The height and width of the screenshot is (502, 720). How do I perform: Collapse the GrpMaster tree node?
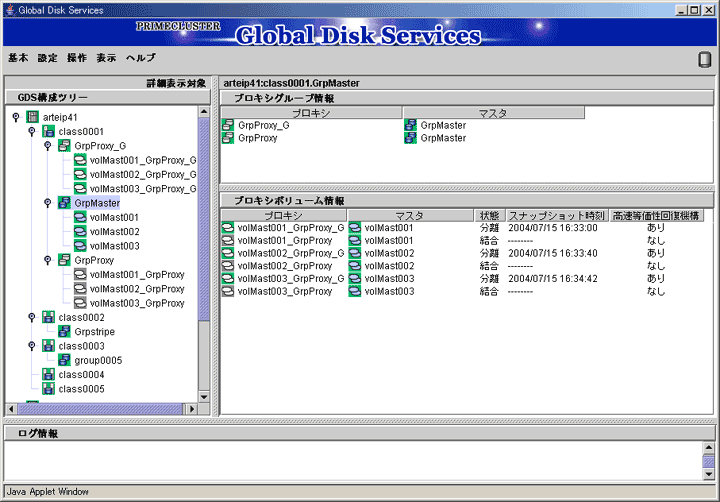click(x=47, y=203)
